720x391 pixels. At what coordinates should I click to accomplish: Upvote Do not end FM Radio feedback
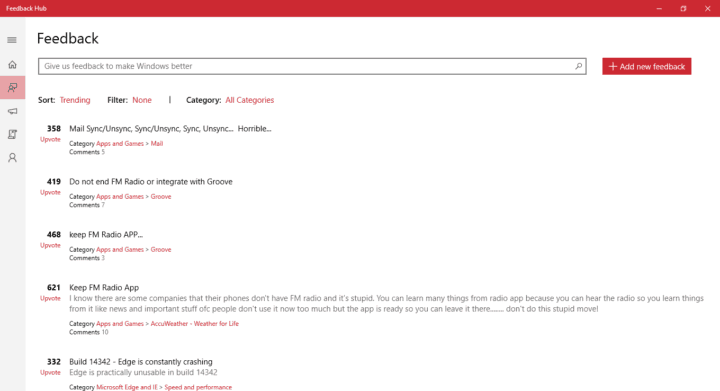(x=50, y=192)
